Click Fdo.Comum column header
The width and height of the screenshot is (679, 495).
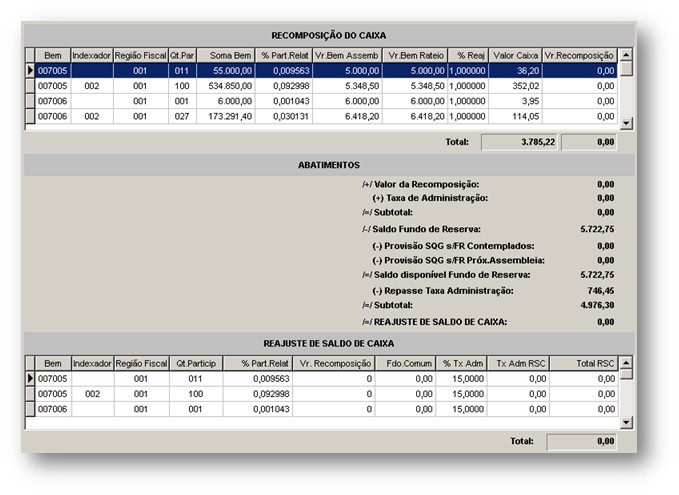coord(405,363)
